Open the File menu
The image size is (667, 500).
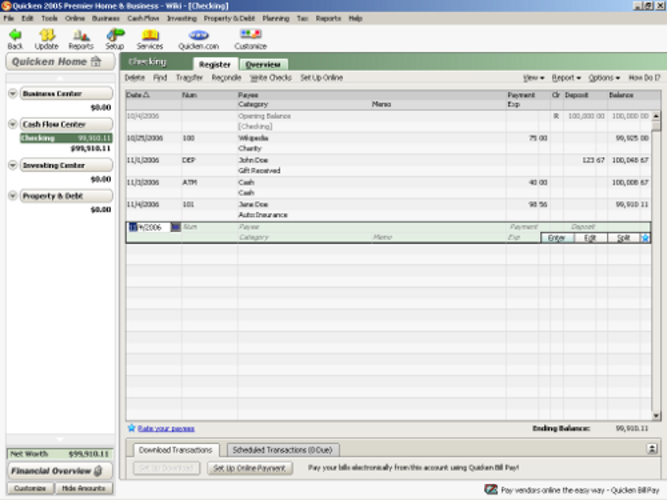tap(9, 18)
